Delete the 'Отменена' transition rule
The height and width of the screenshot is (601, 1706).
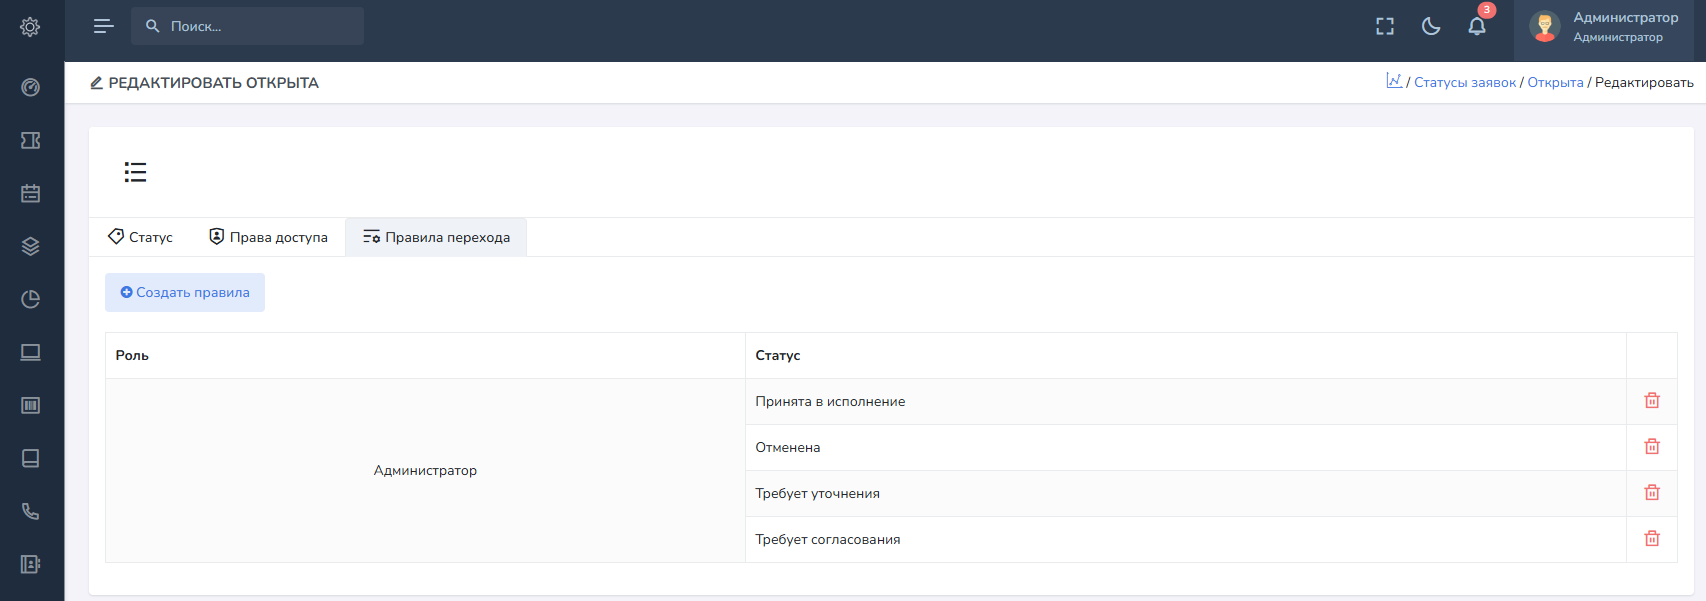(x=1651, y=447)
